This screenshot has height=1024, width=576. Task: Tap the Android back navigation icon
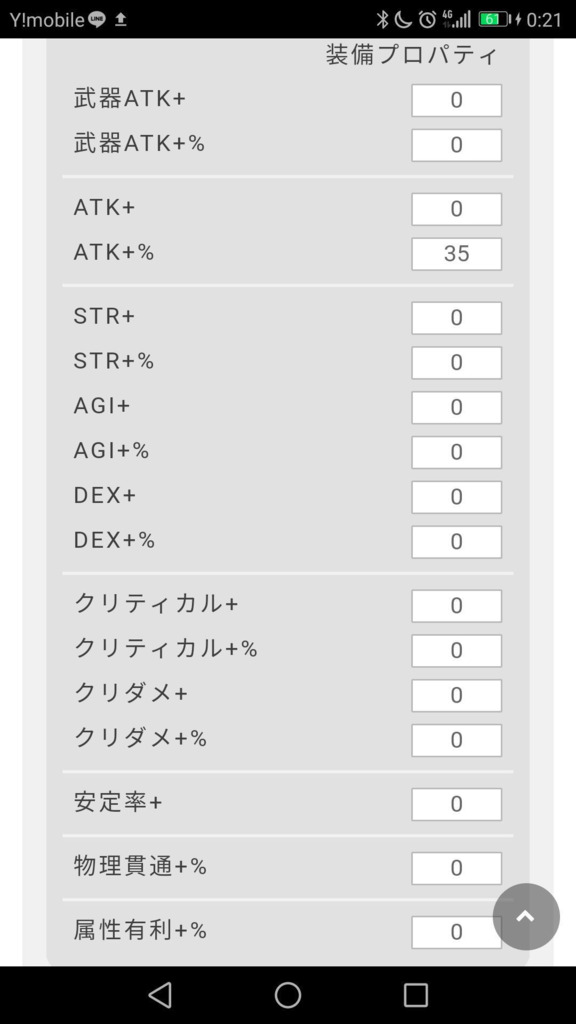pyautogui.click(x=160, y=995)
